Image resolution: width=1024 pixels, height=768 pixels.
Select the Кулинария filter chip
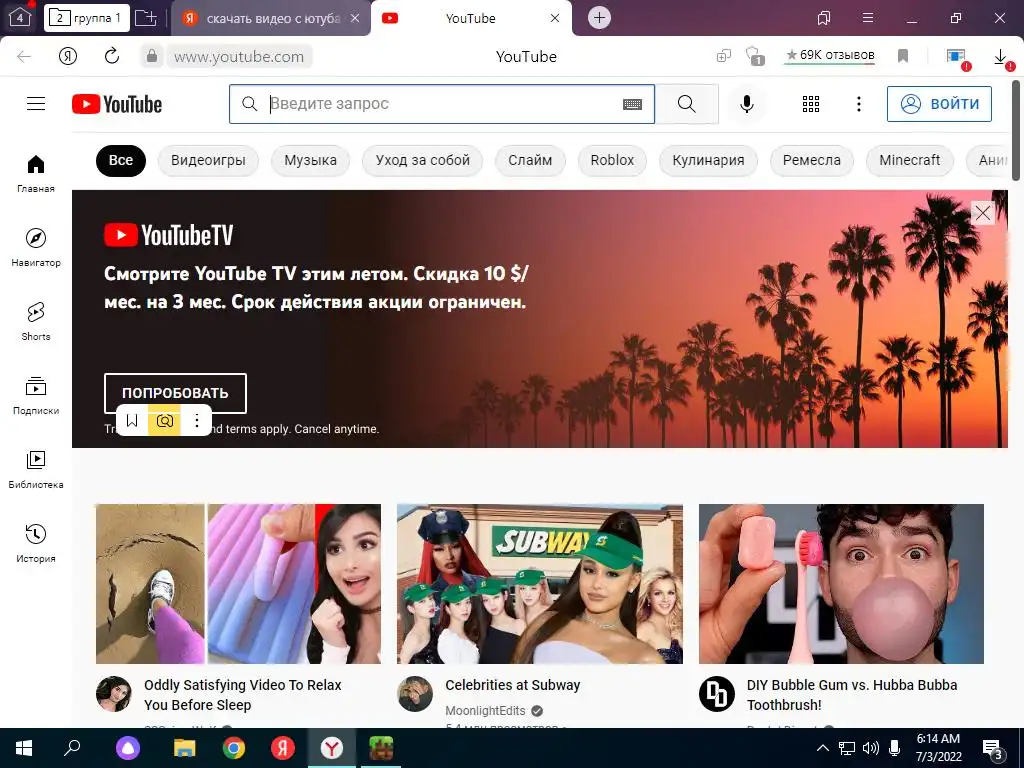pyautogui.click(x=709, y=161)
